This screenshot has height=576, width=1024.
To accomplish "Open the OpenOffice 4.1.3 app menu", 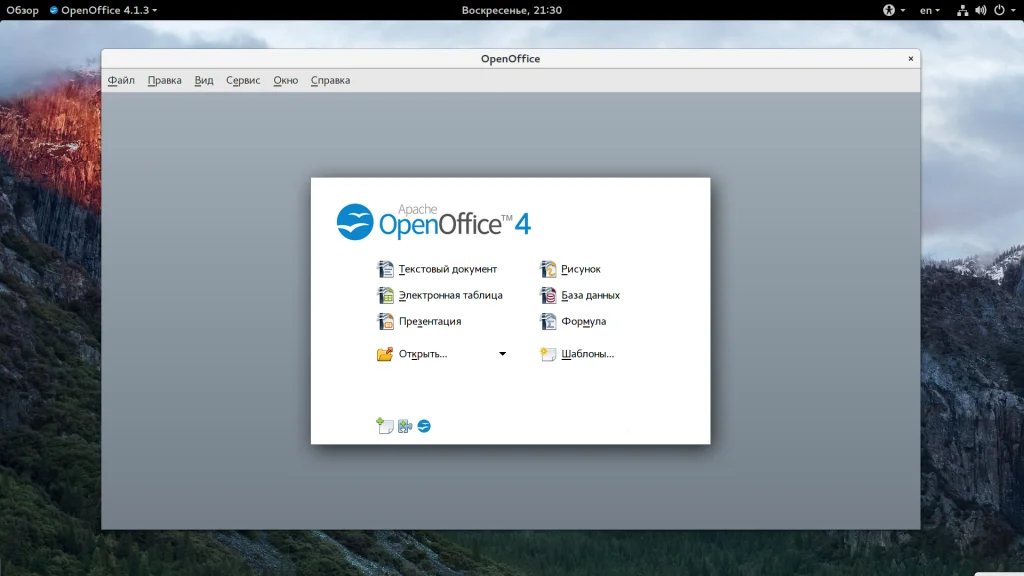I will (x=103, y=10).
